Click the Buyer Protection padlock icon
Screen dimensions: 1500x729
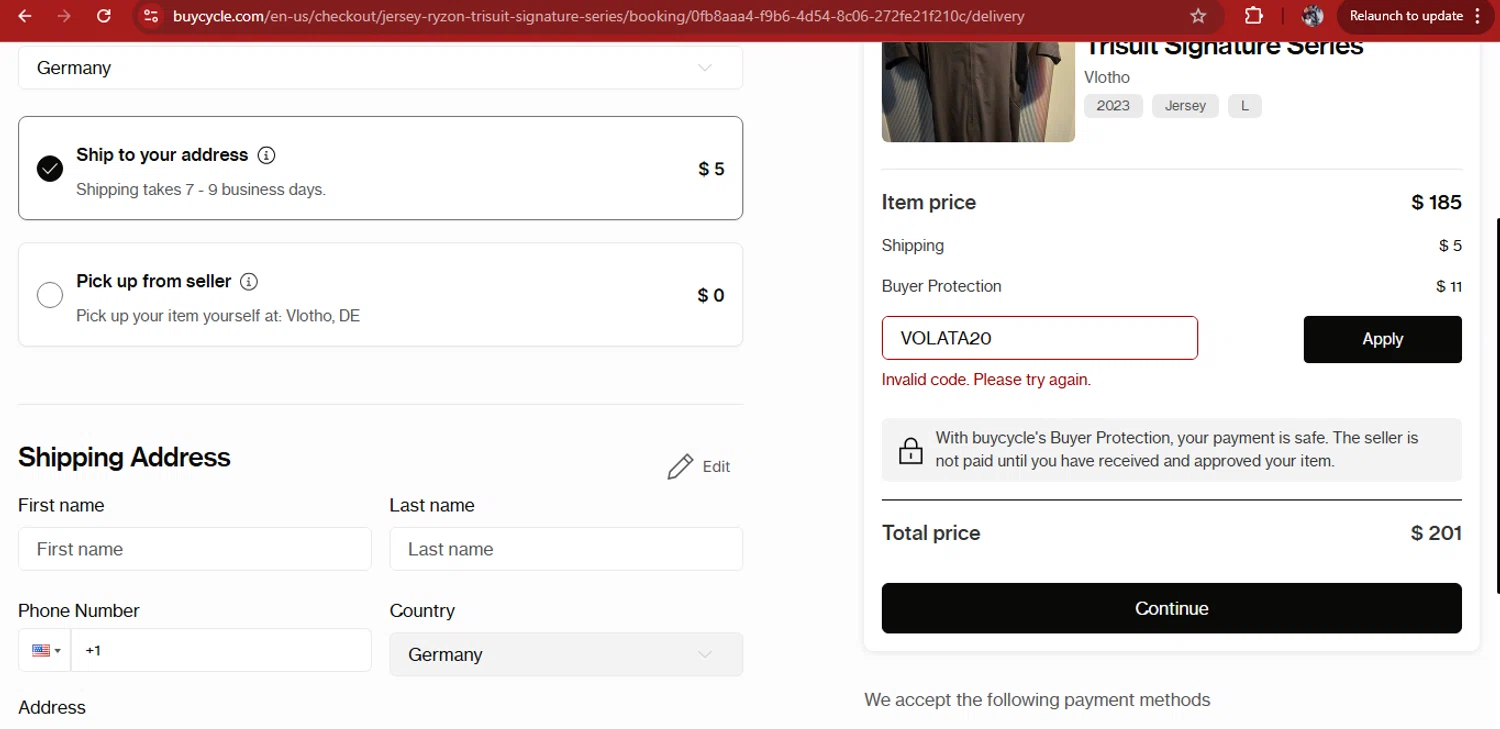[911, 451]
